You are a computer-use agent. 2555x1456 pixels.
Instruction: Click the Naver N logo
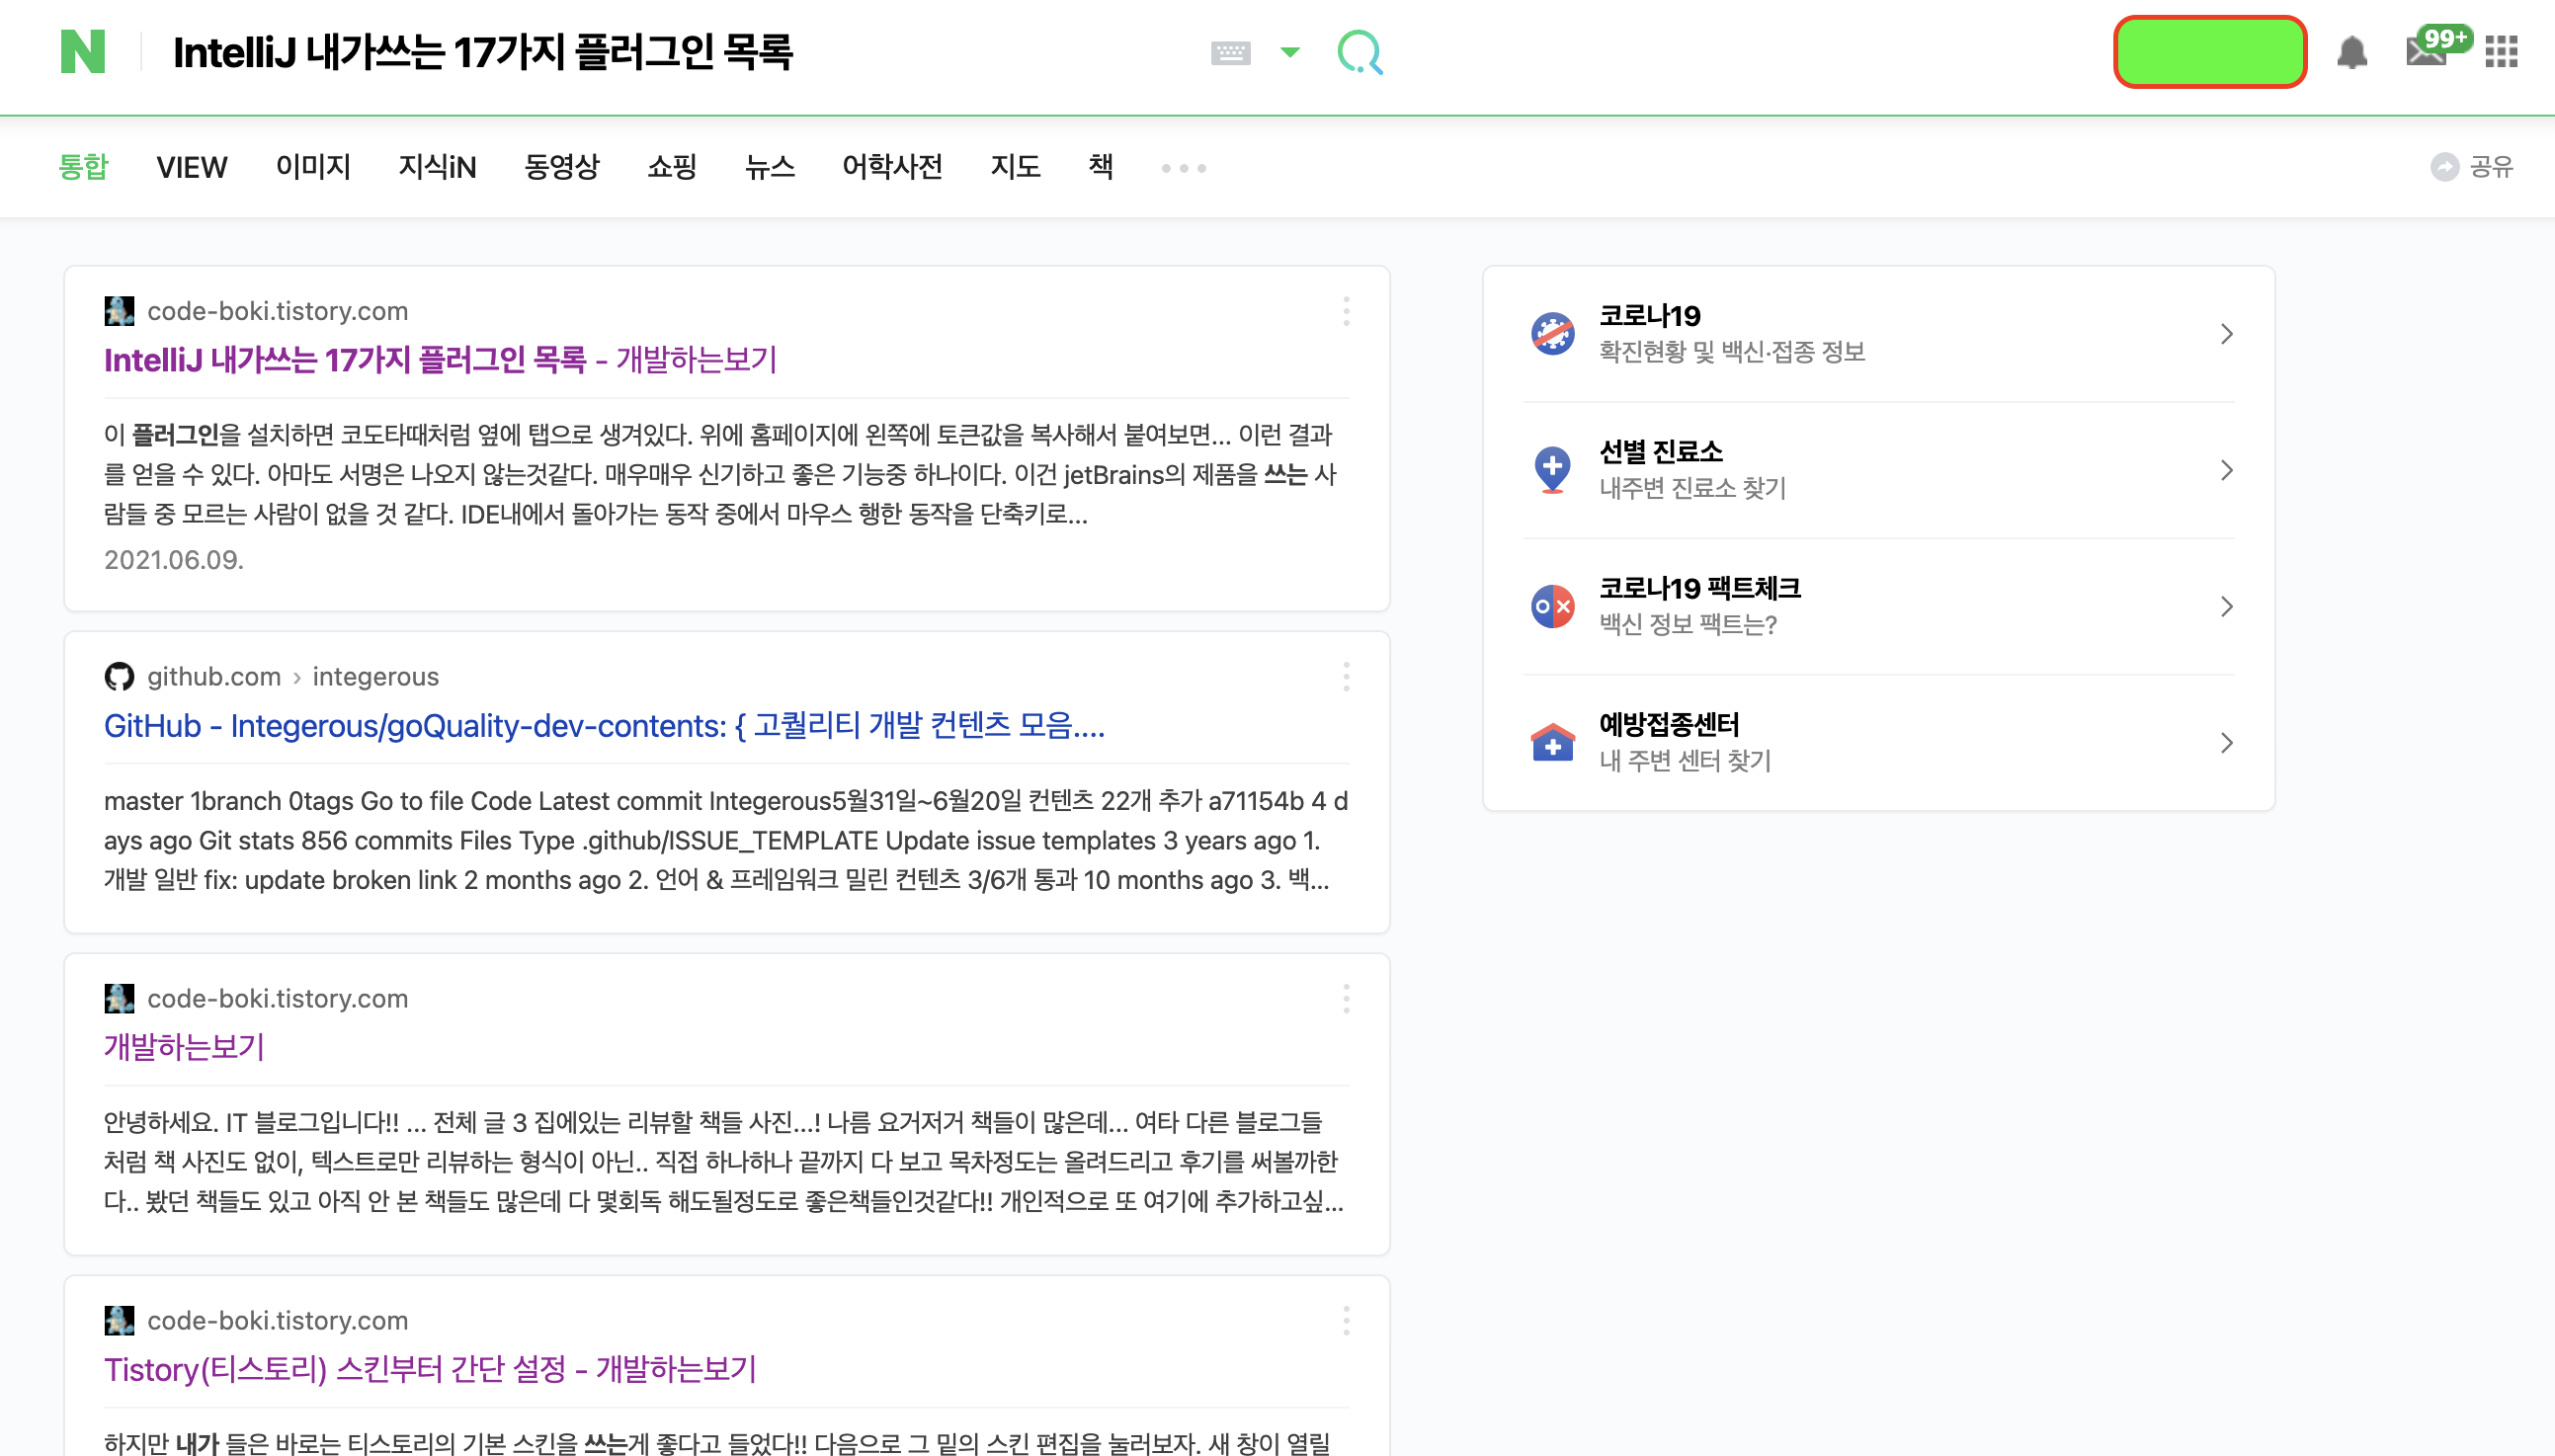click(x=82, y=52)
